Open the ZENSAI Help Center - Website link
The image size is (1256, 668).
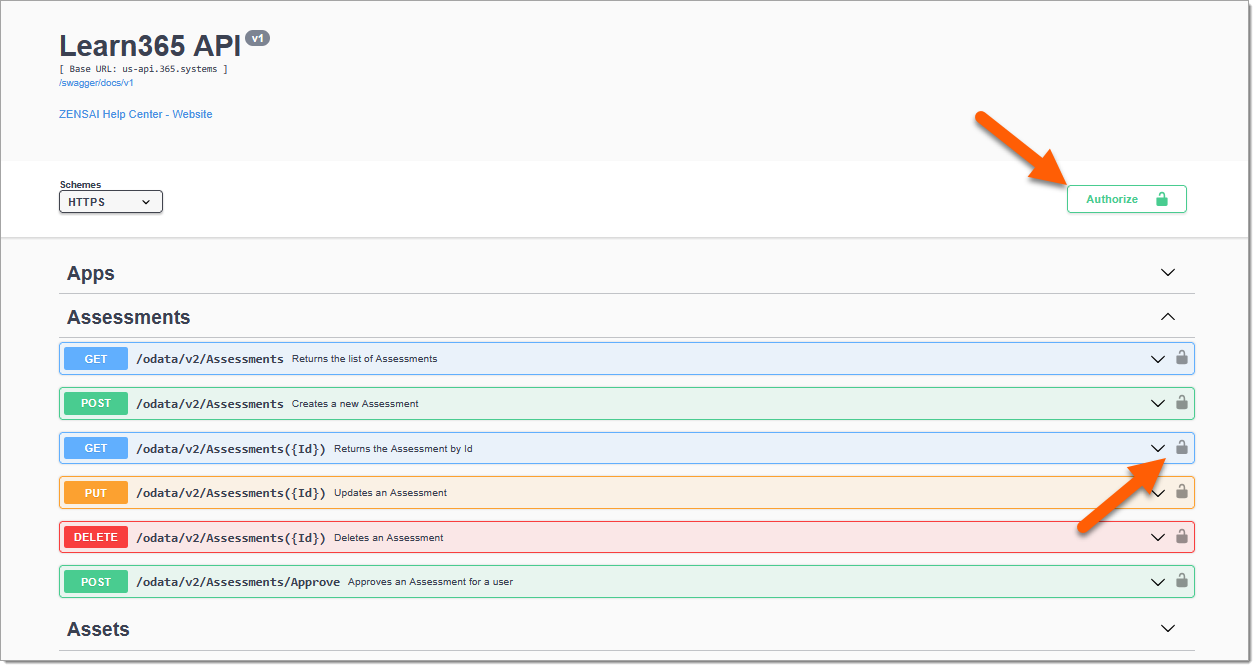pyautogui.click(x=135, y=114)
